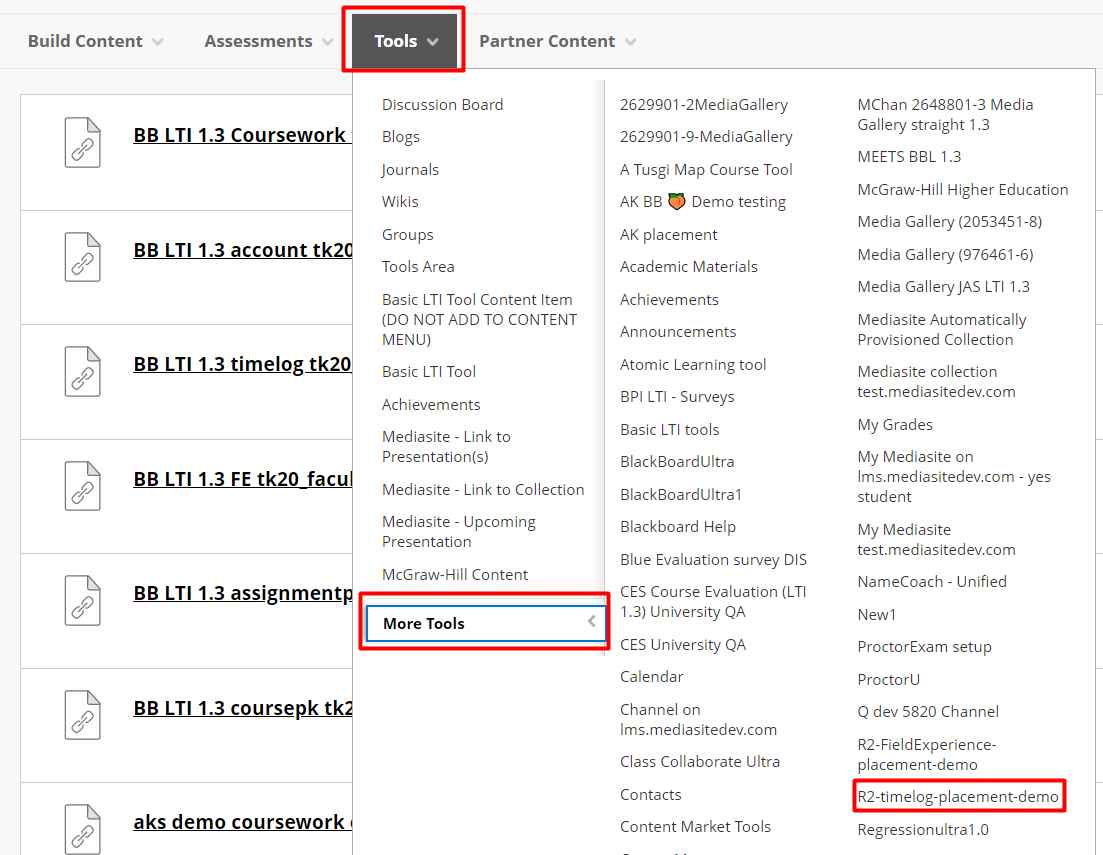
Task: Select Academic Materials tool
Action: click(689, 267)
